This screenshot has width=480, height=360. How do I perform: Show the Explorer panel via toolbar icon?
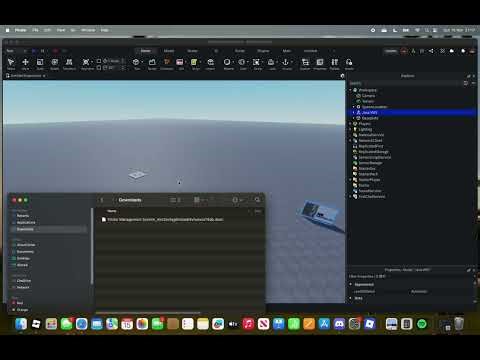coord(305,62)
